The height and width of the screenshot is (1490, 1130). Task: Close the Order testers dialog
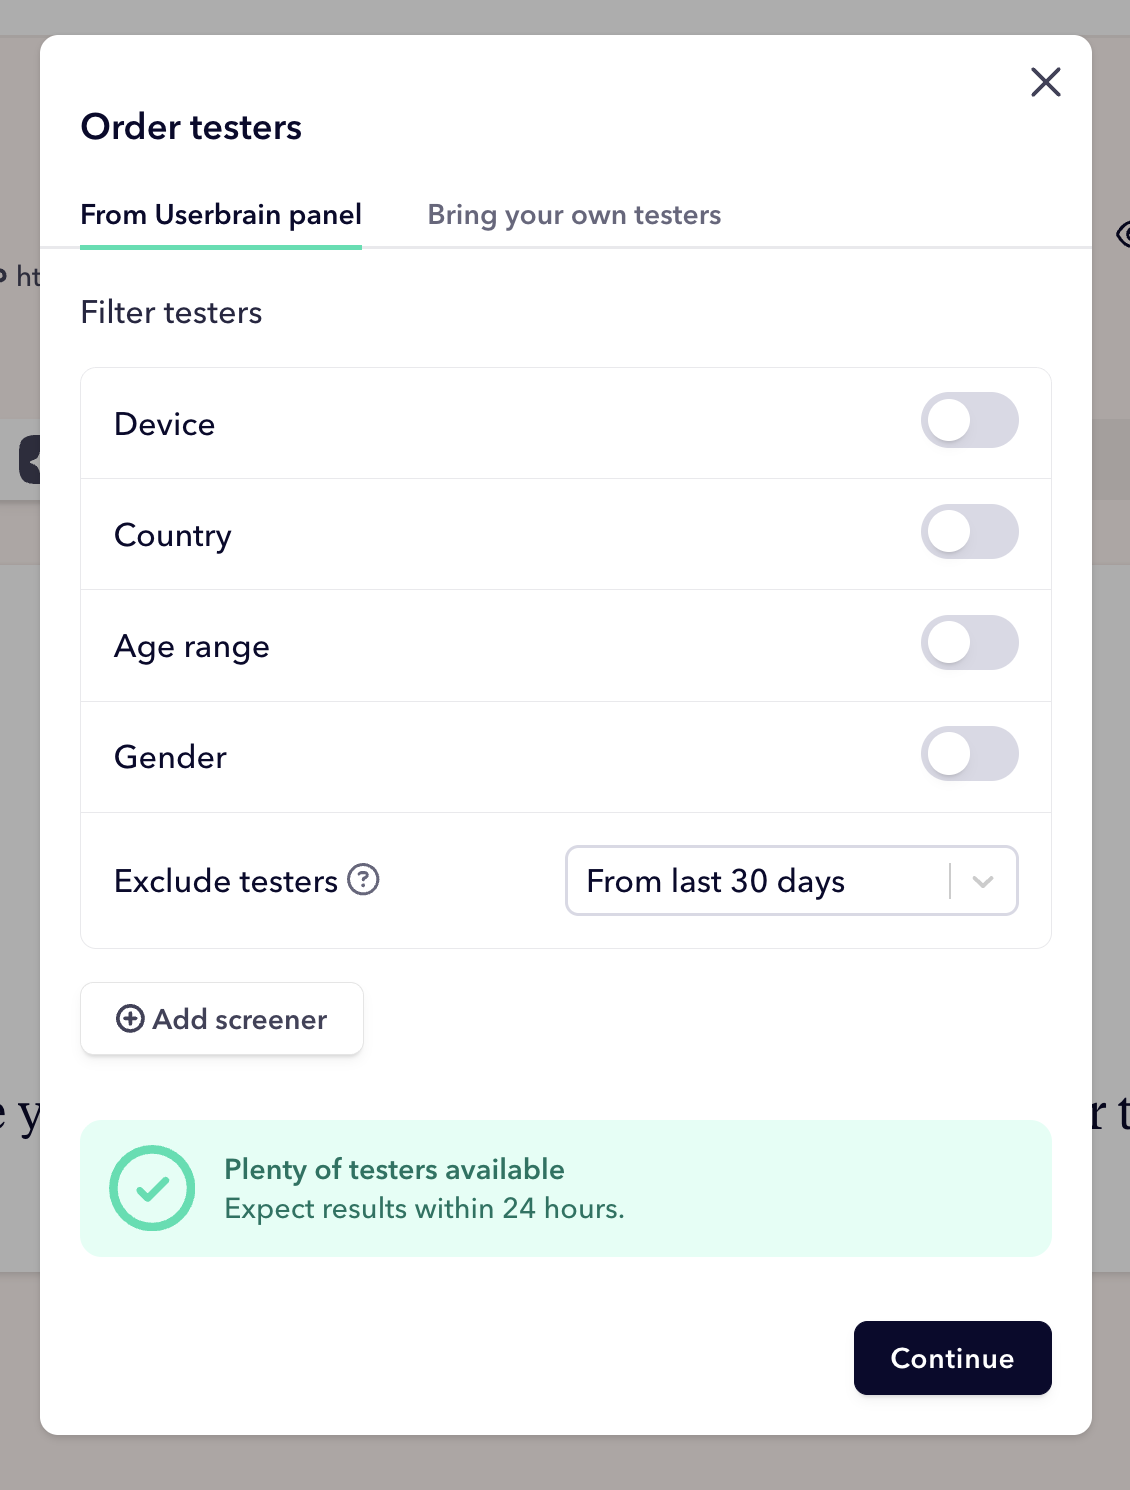pyautogui.click(x=1045, y=82)
